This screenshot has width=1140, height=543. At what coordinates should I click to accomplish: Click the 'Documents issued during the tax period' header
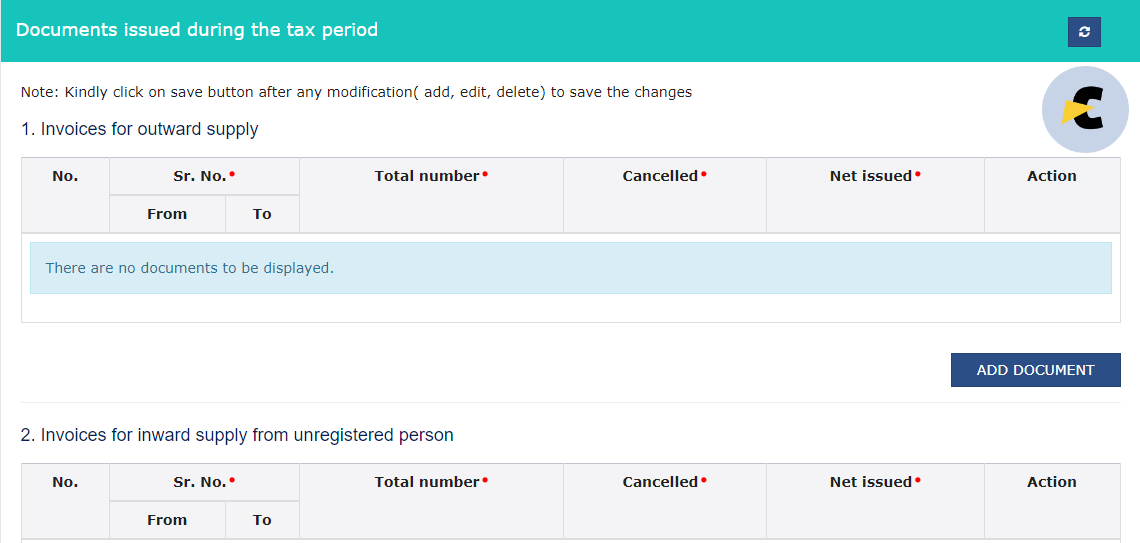[x=197, y=31]
